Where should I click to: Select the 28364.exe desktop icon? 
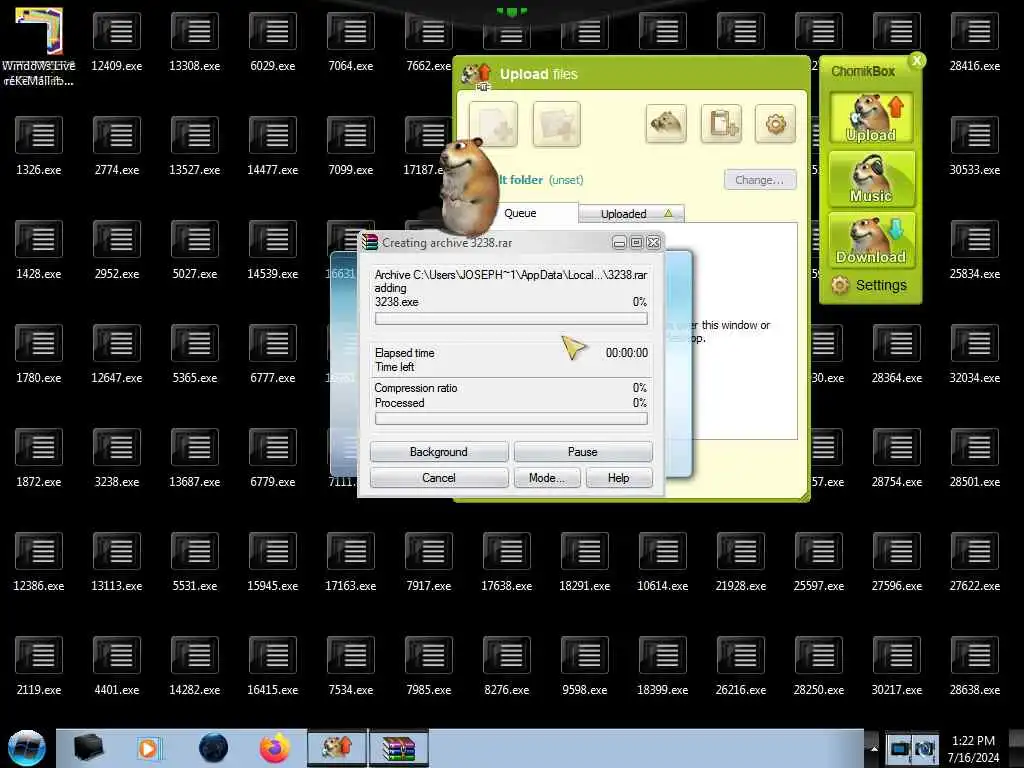click(x=897, y=353)
